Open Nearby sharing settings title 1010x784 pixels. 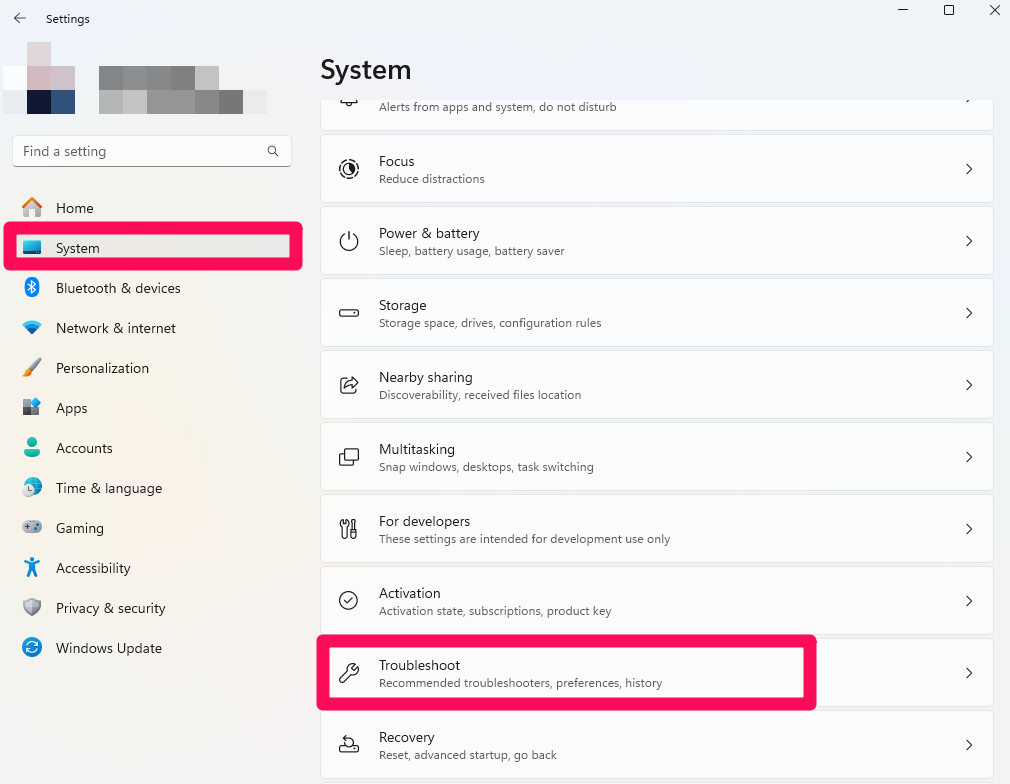pyautogui.click(x=426, y=378)
